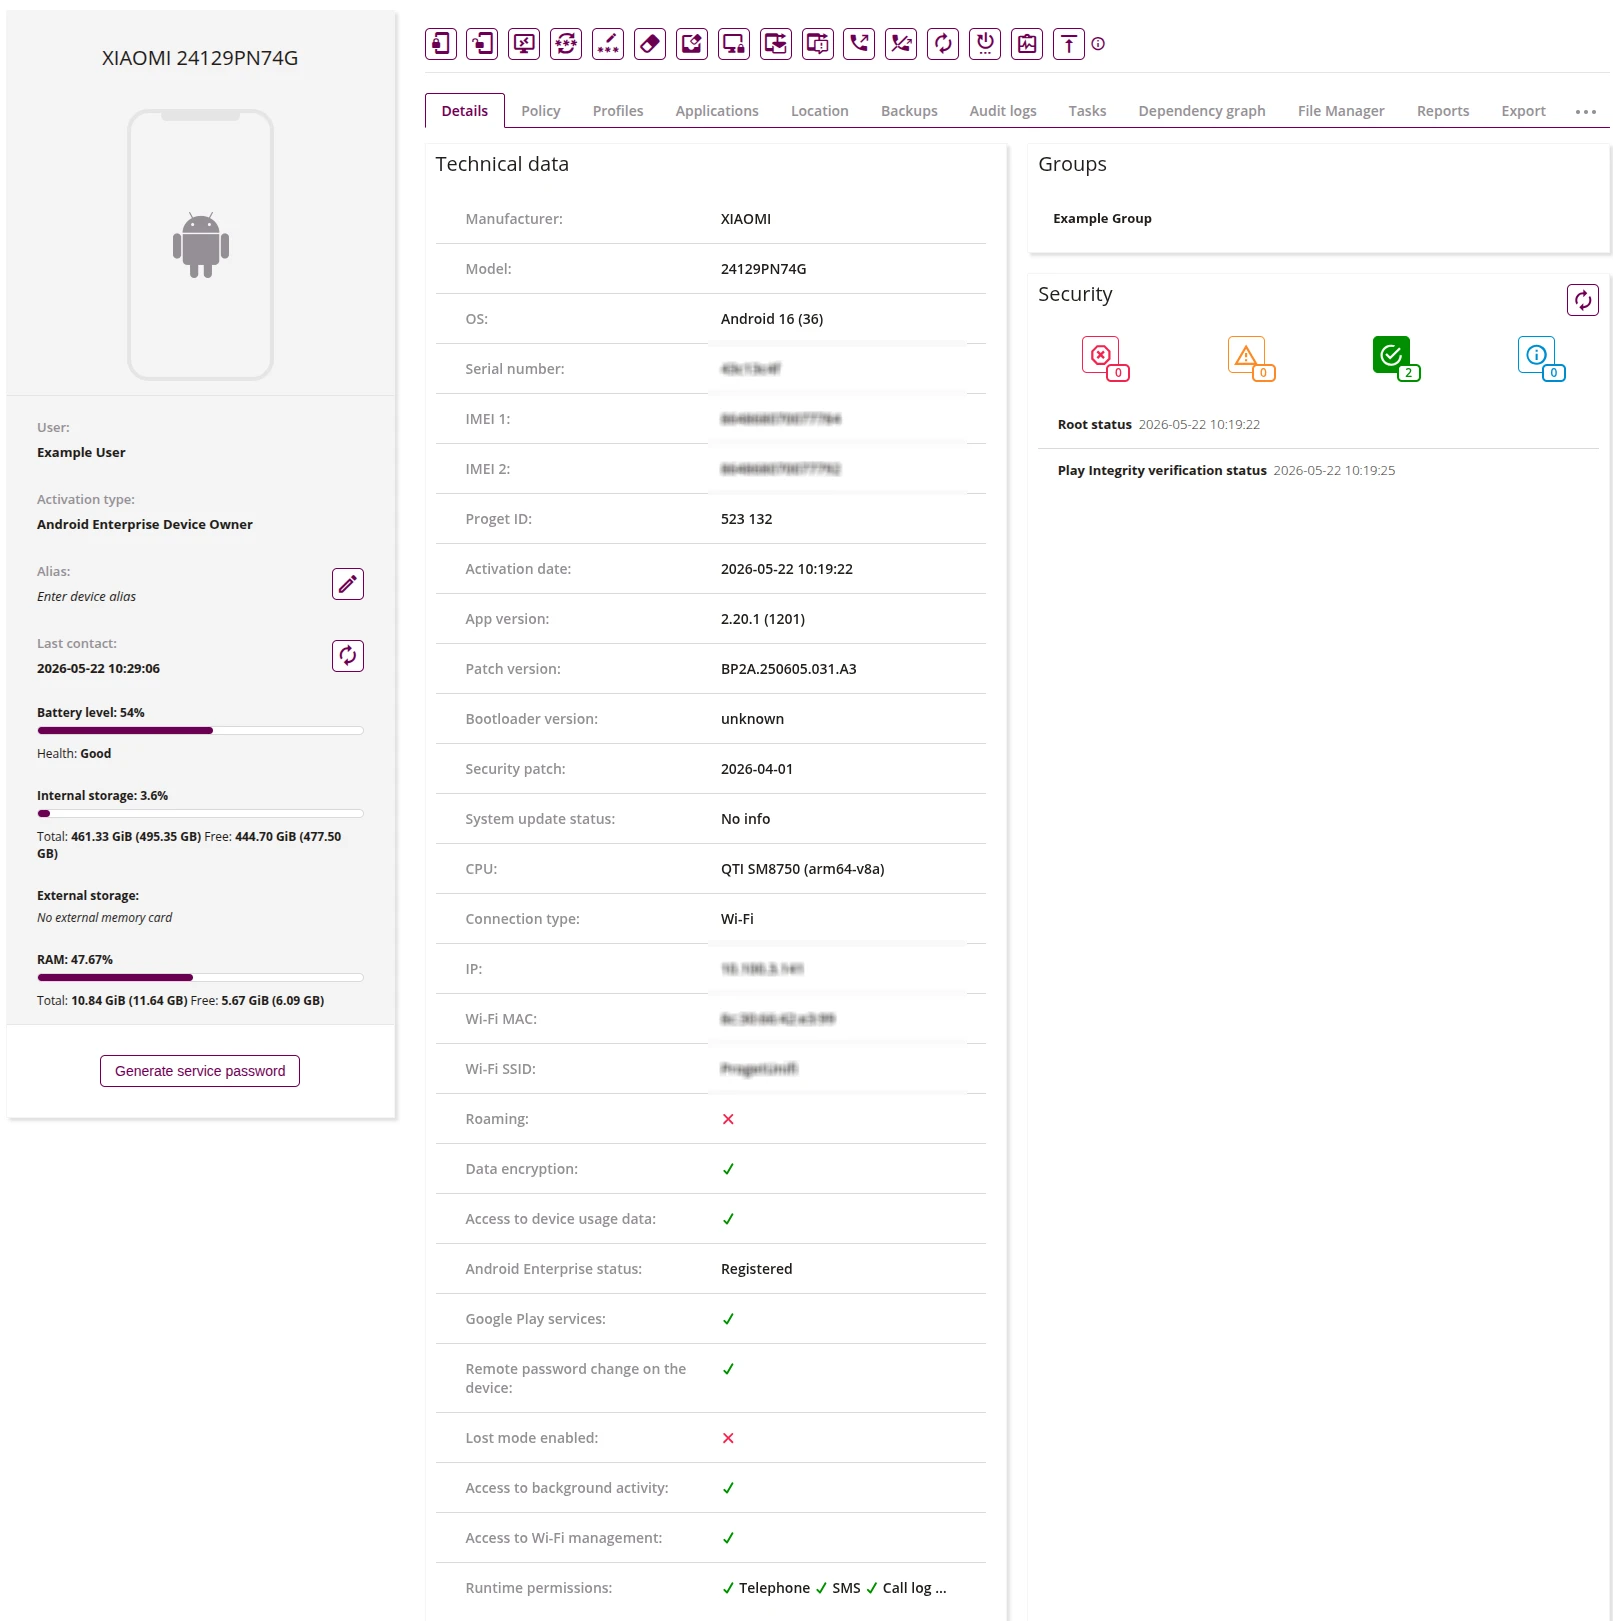Click the disable call forwarding icon
The height and width of the screenshot is (1621, 1613).
click(x=901, y=44)
